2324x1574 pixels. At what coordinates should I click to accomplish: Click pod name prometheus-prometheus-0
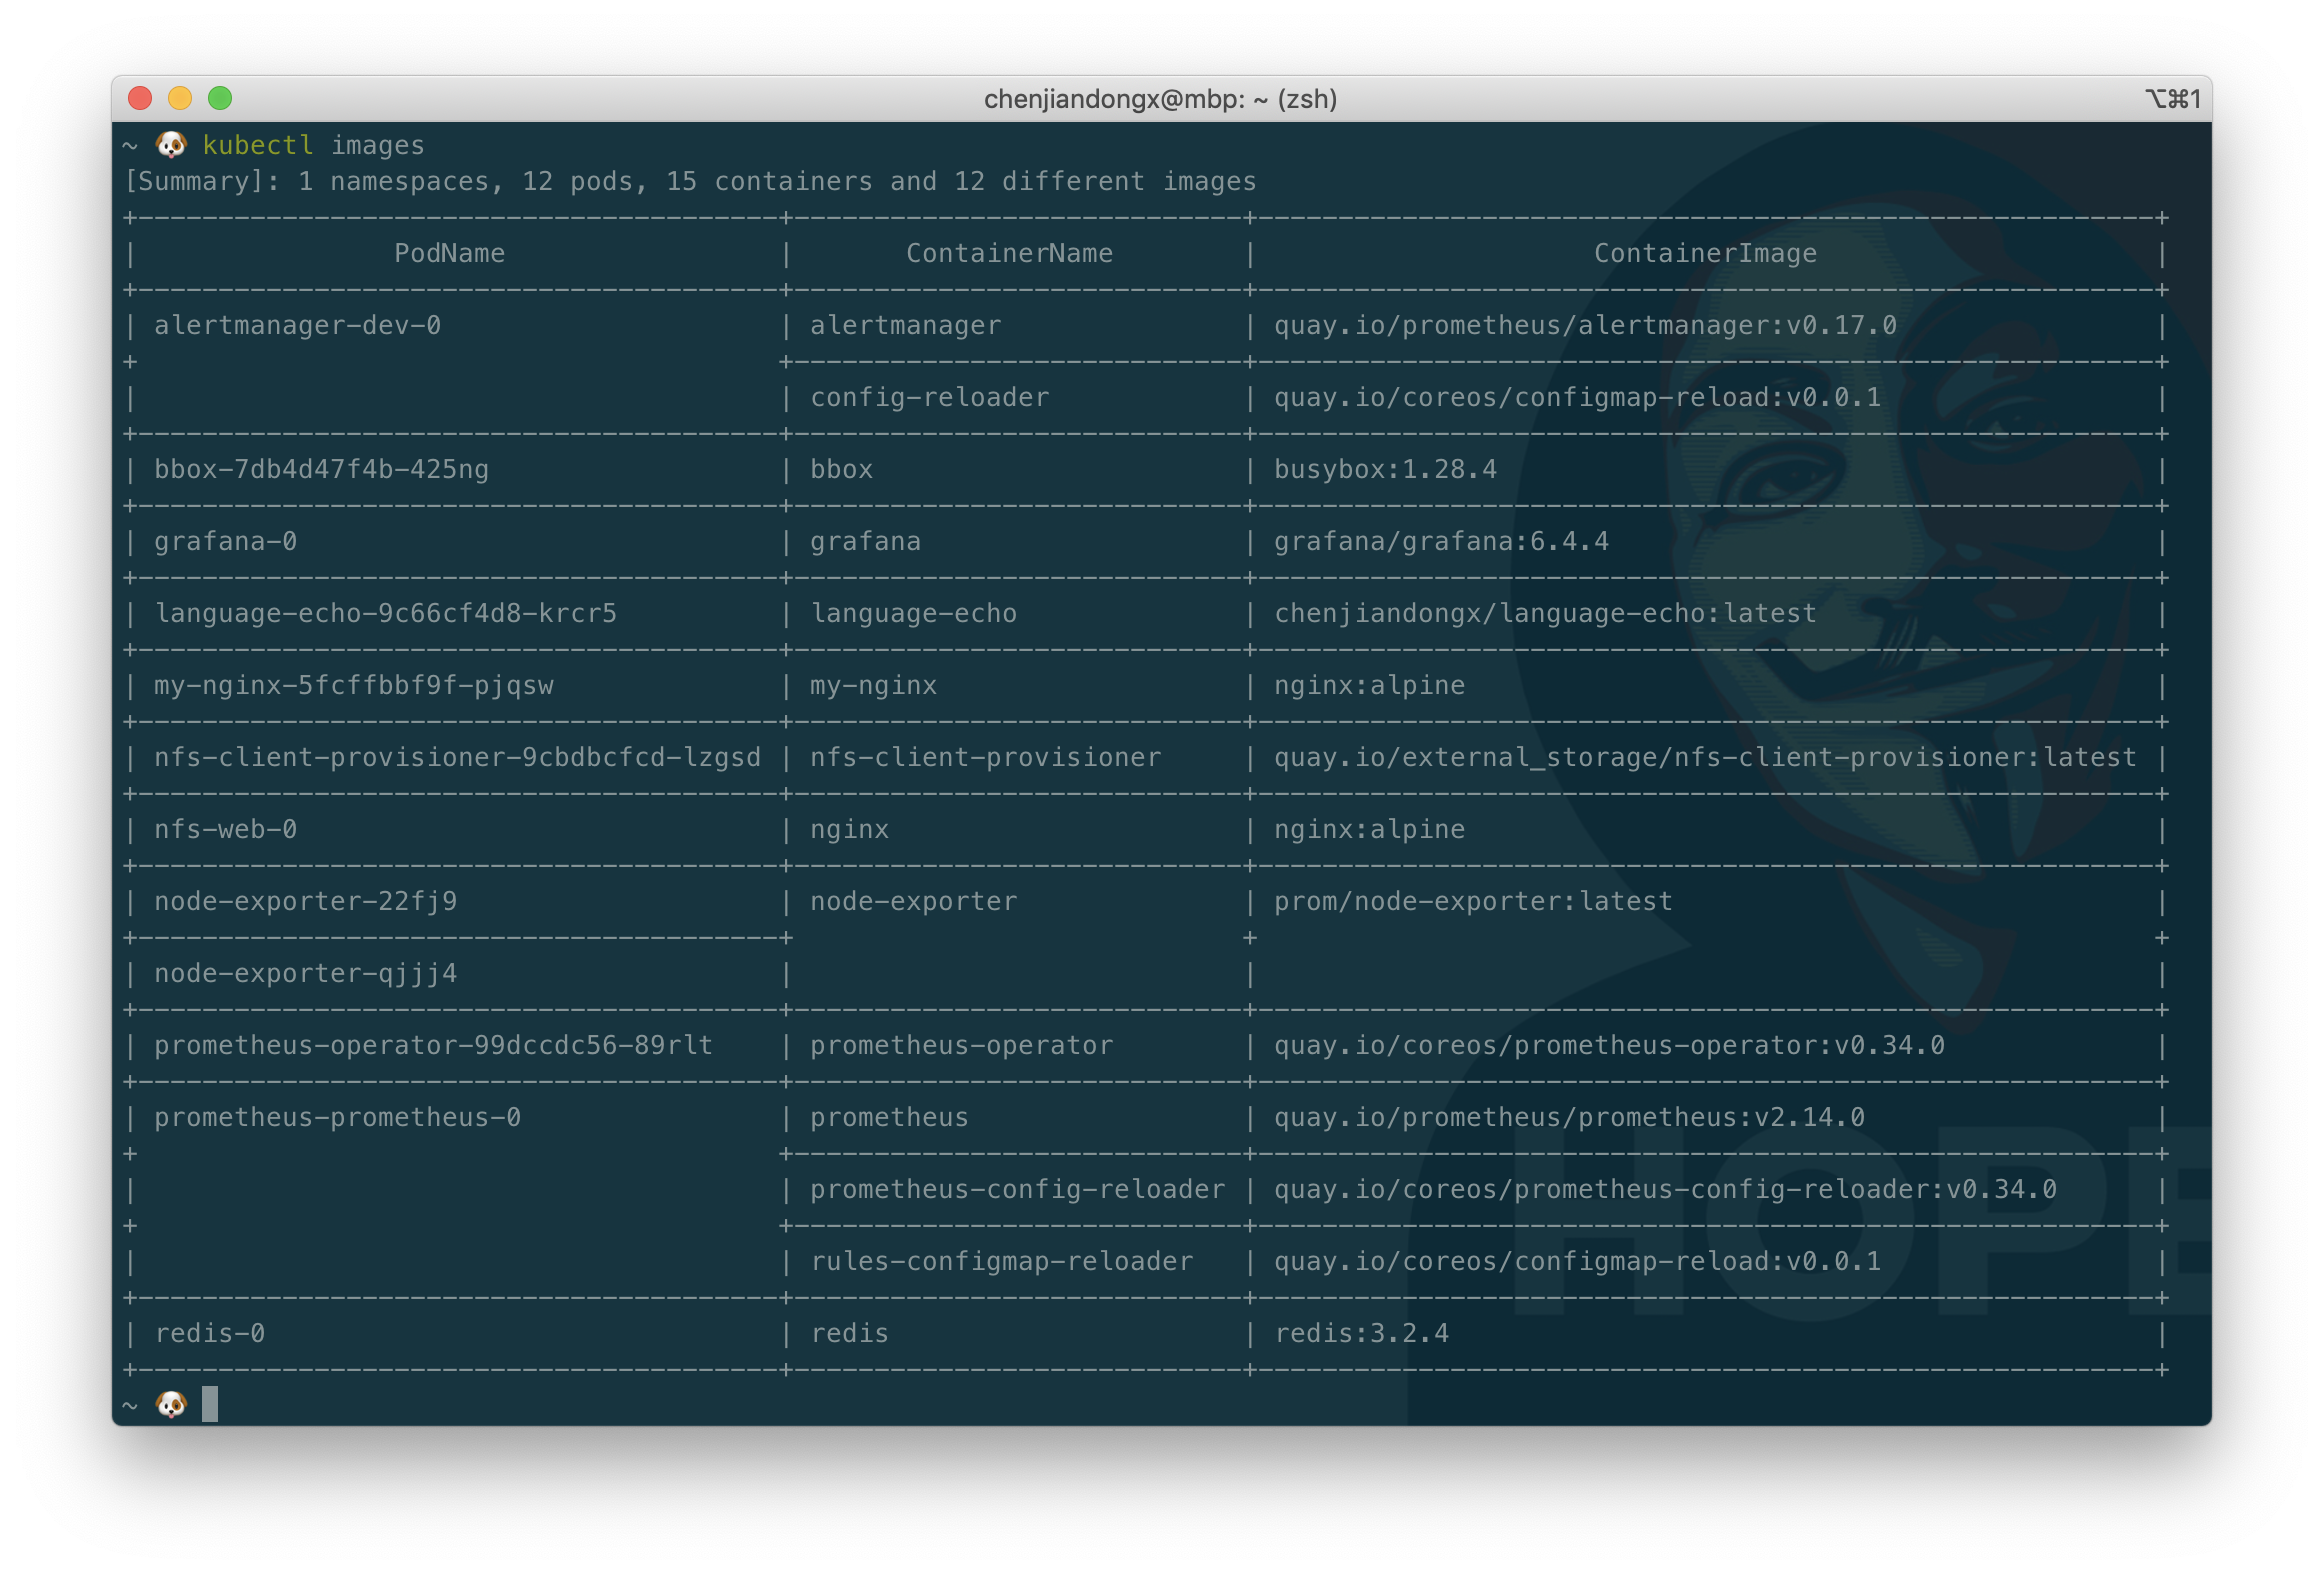[338, 1118]
